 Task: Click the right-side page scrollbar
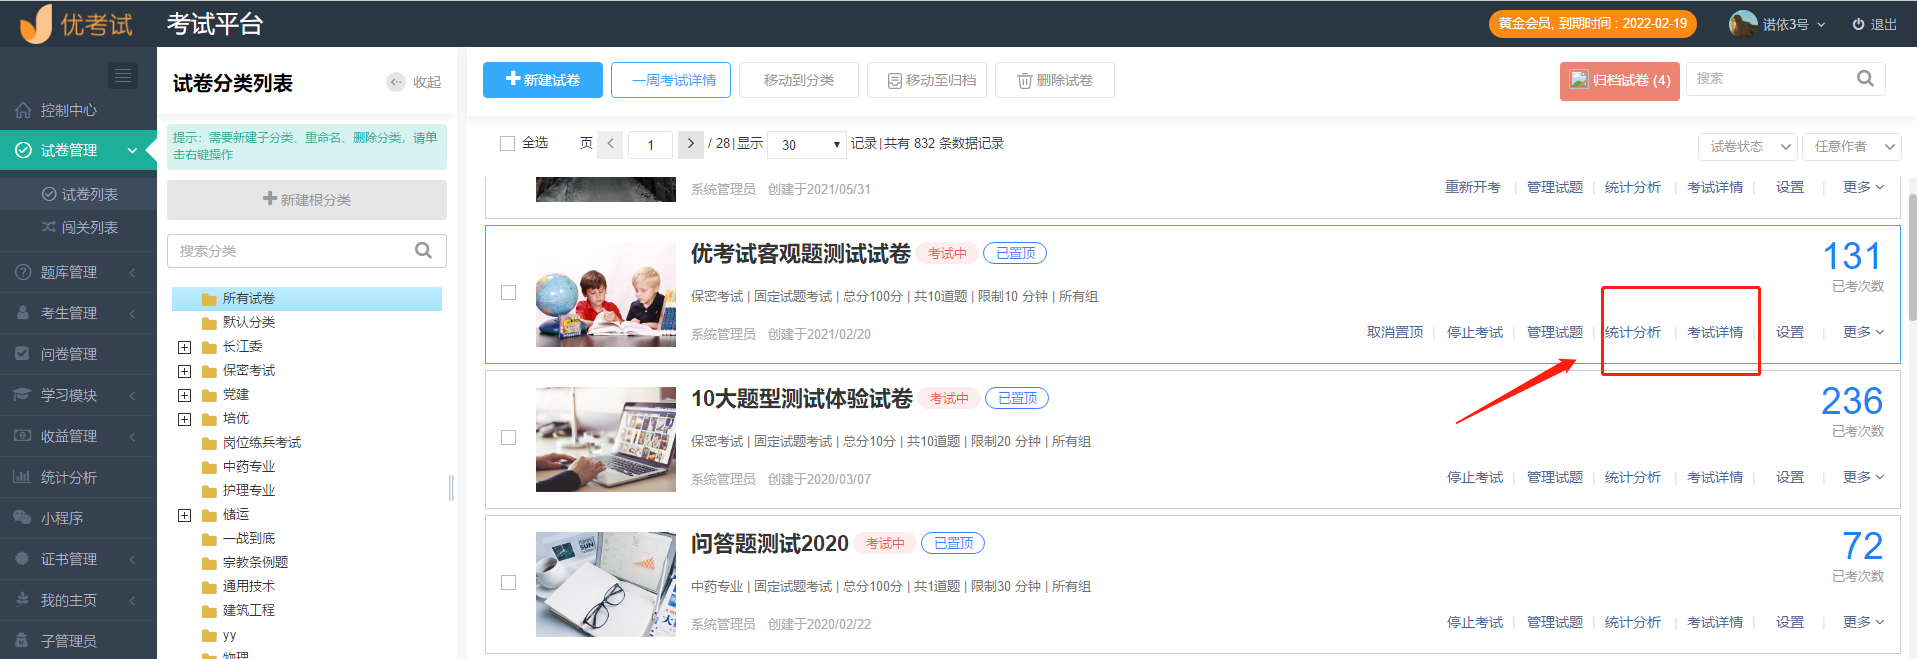click(x=1911, y=260)
